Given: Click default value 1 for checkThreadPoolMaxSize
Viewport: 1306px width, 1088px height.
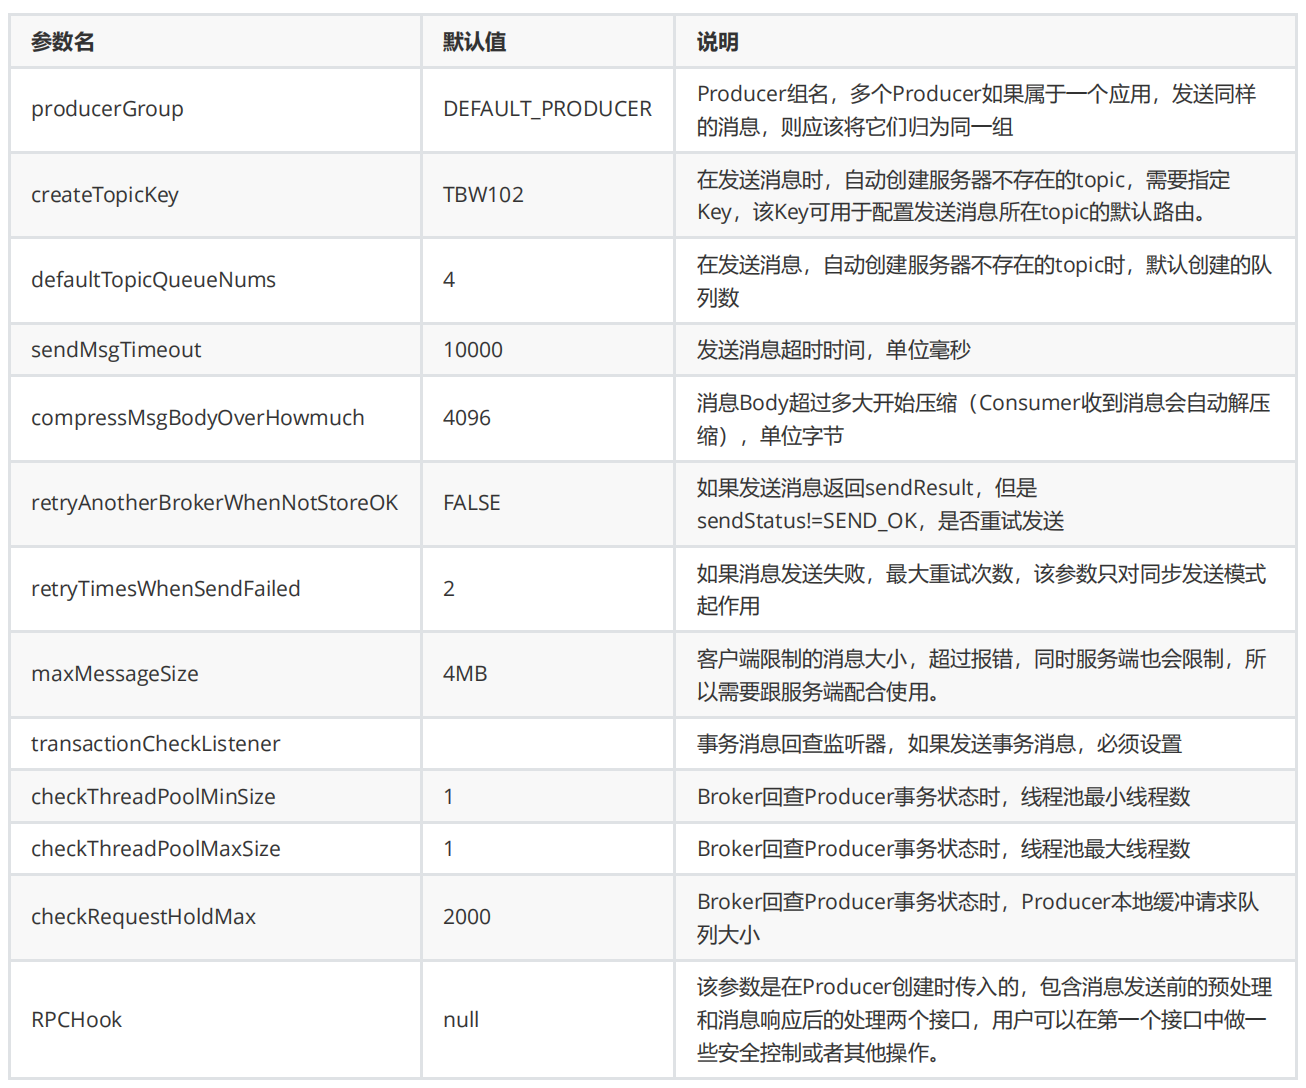Looking at the screenshot, I should pos(448,849).
